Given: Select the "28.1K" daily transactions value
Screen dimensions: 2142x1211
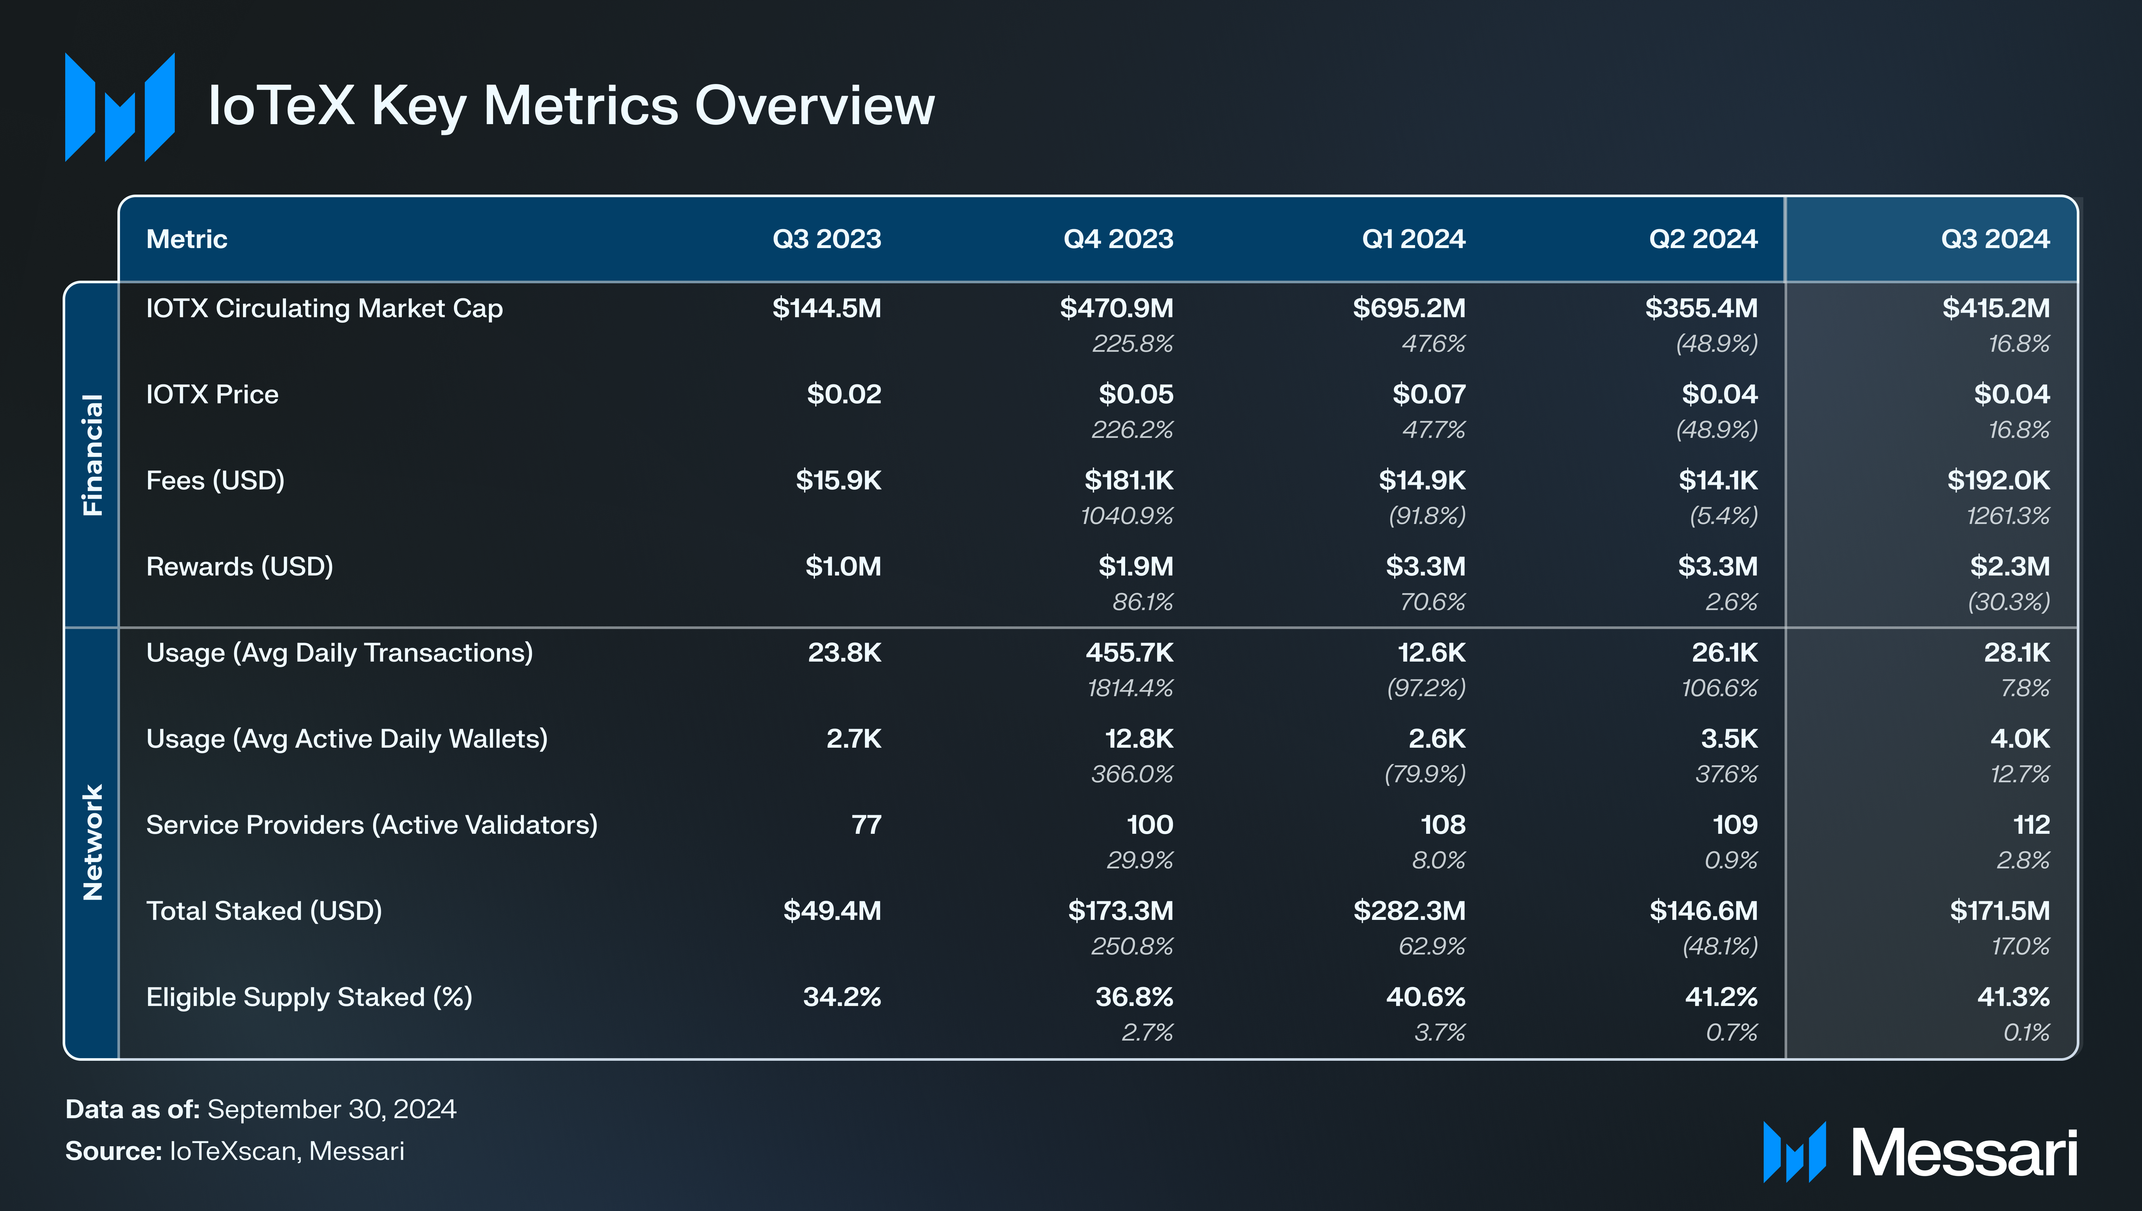Looking at the screenshot, I should click(2017, 652).
